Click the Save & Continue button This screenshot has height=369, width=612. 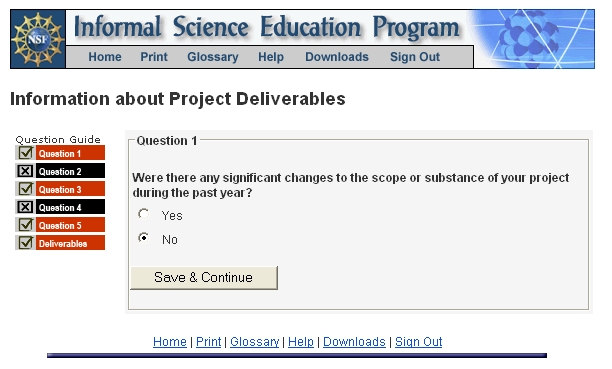pyautogui.click(x=204, y=278)
